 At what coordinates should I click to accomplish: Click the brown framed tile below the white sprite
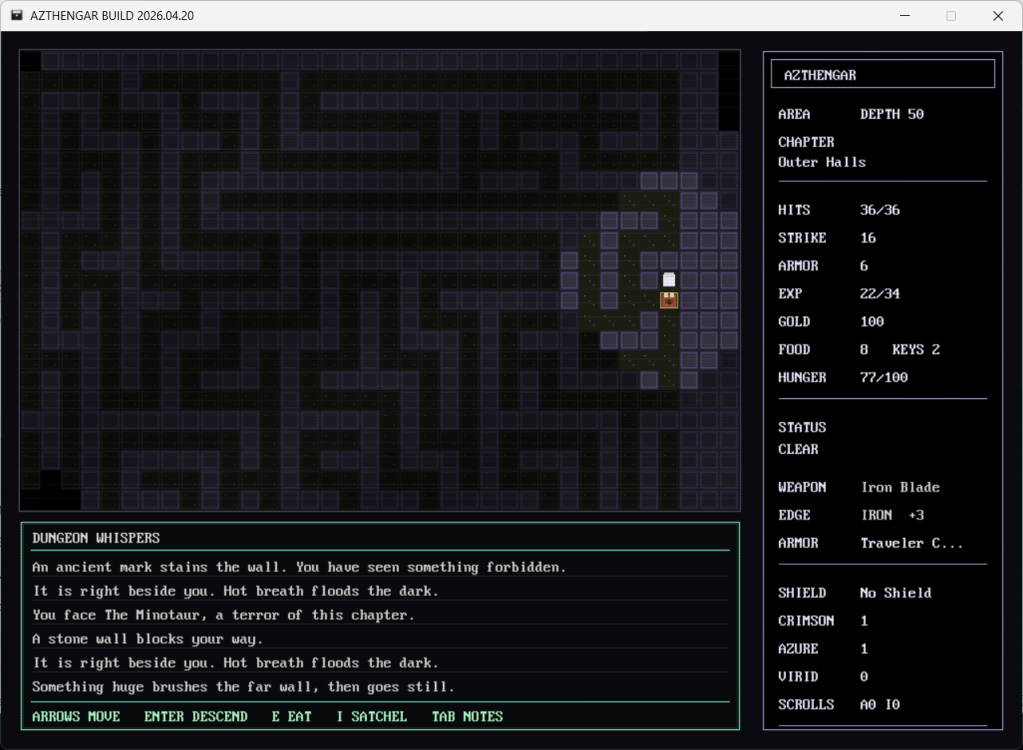(669, 300)
